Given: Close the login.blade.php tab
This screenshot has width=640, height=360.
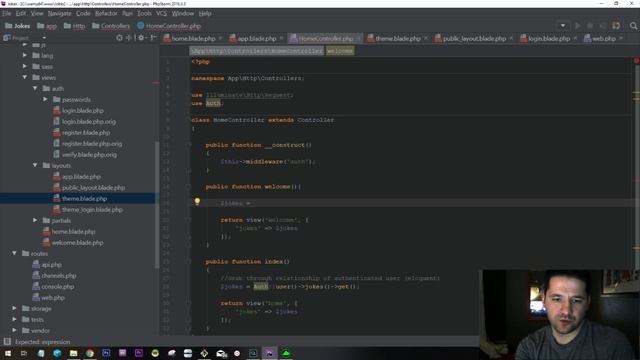Looking at the screenshot, I should click(x=575, y=38).
